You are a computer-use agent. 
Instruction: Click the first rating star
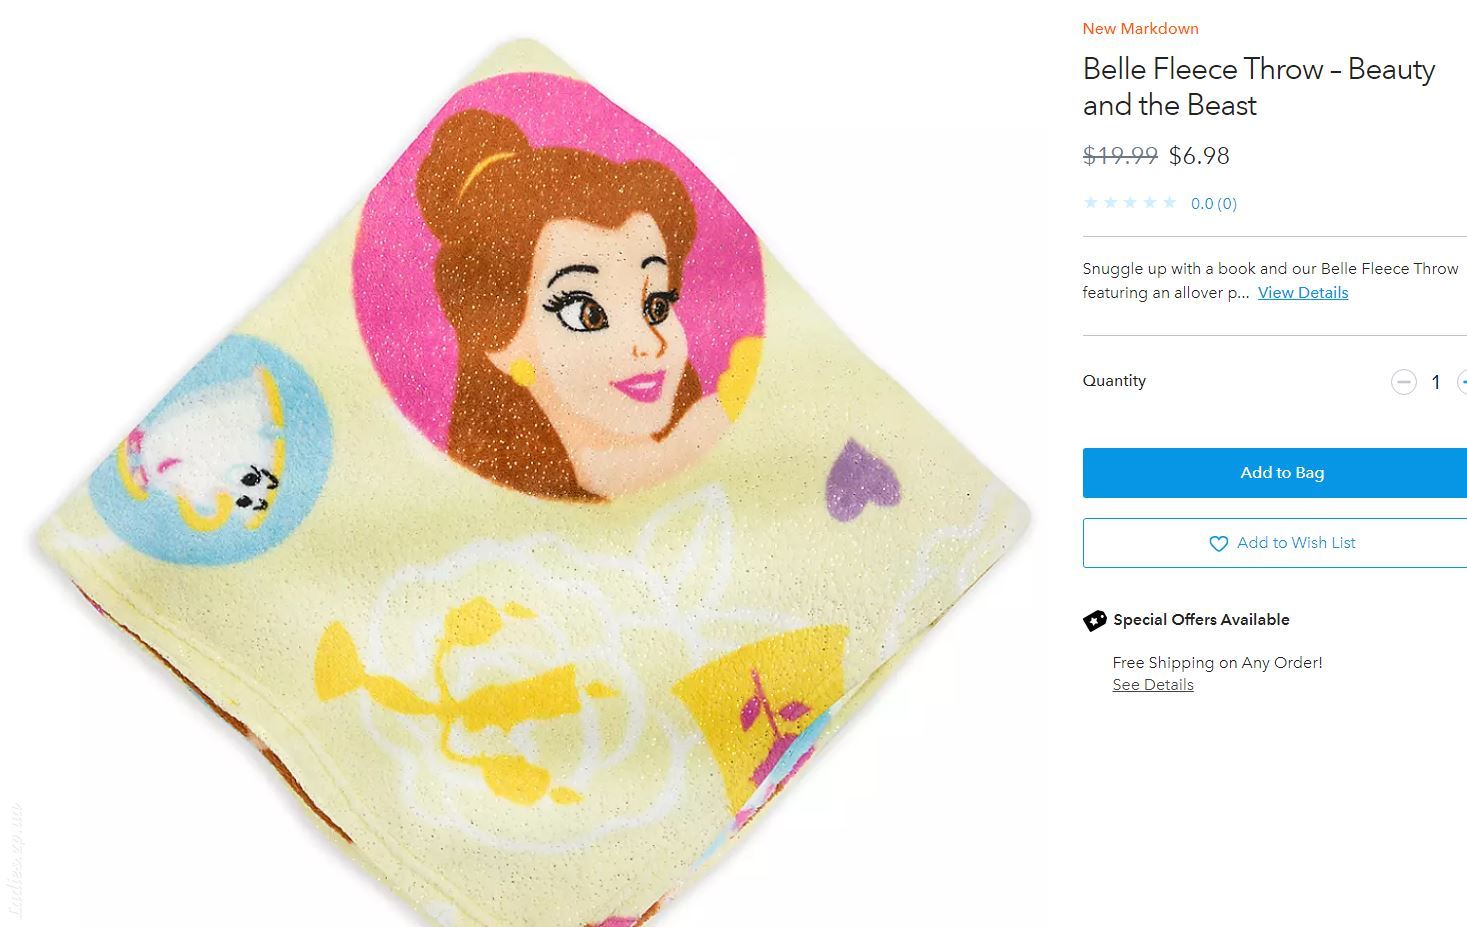coord(1091,203)
